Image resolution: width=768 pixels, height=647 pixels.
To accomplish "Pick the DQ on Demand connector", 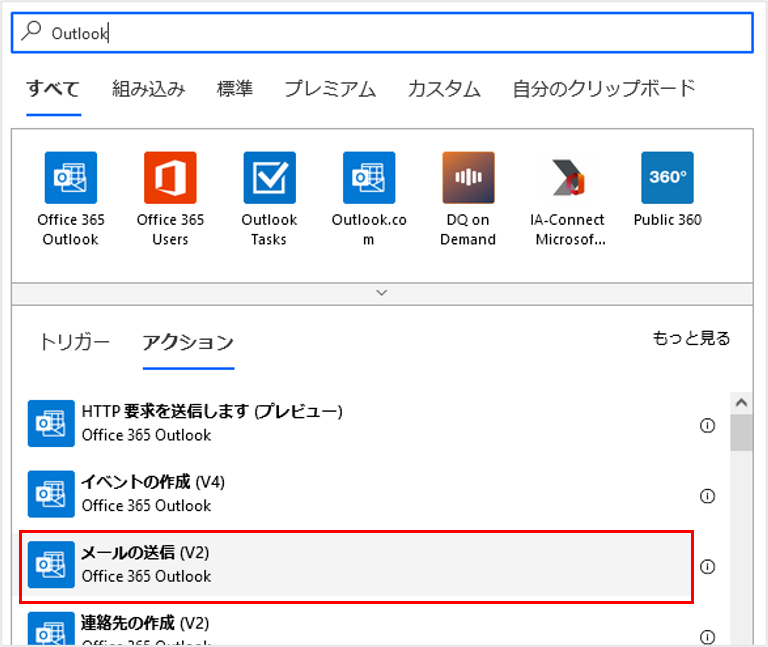I will [468, 178].
